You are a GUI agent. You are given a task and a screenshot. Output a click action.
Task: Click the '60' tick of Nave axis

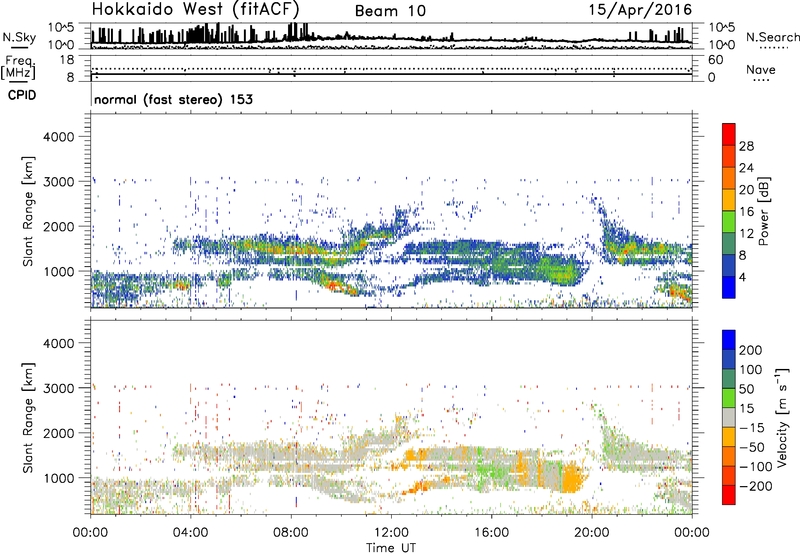click(x=715, y=60)
